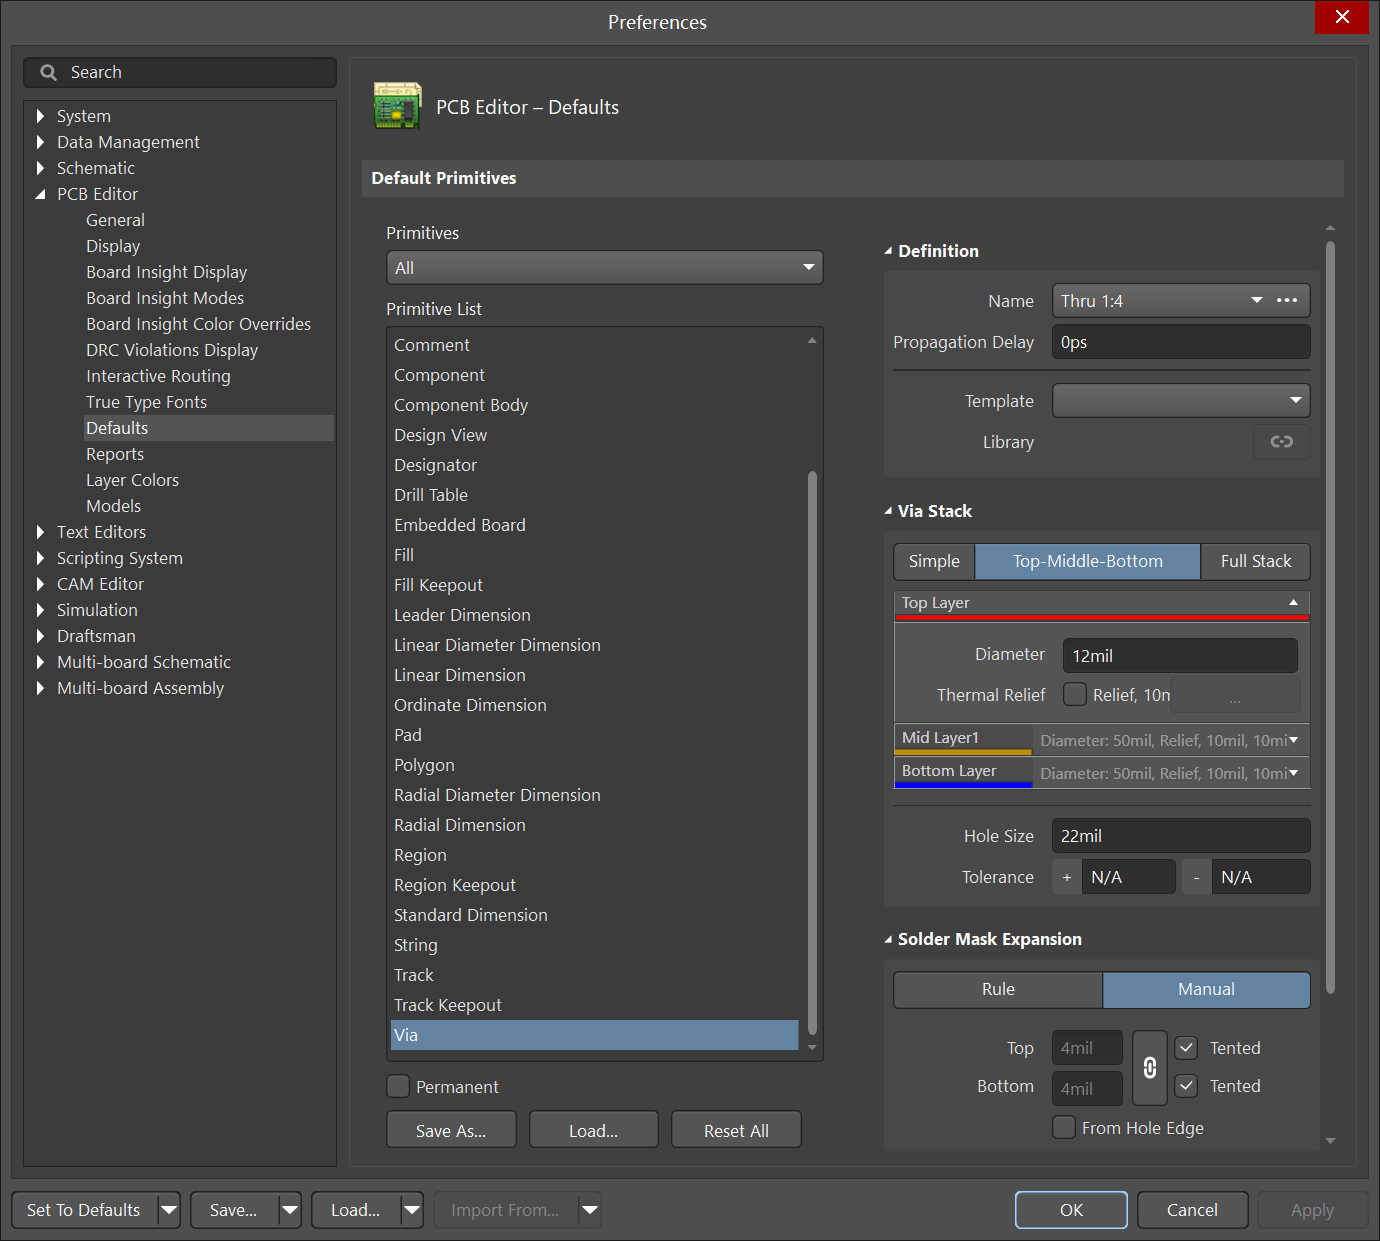The width and height of the screenshot is (1380, 1241).
Task: Open the bottom Save dropdown arrow
Action: tap(290, 1210)
